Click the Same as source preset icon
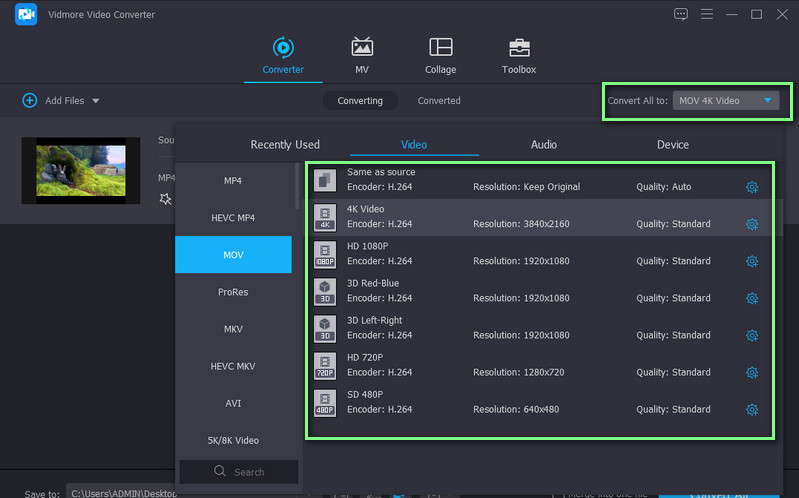Viewport: 799px width, 498px height. (325, 180)
